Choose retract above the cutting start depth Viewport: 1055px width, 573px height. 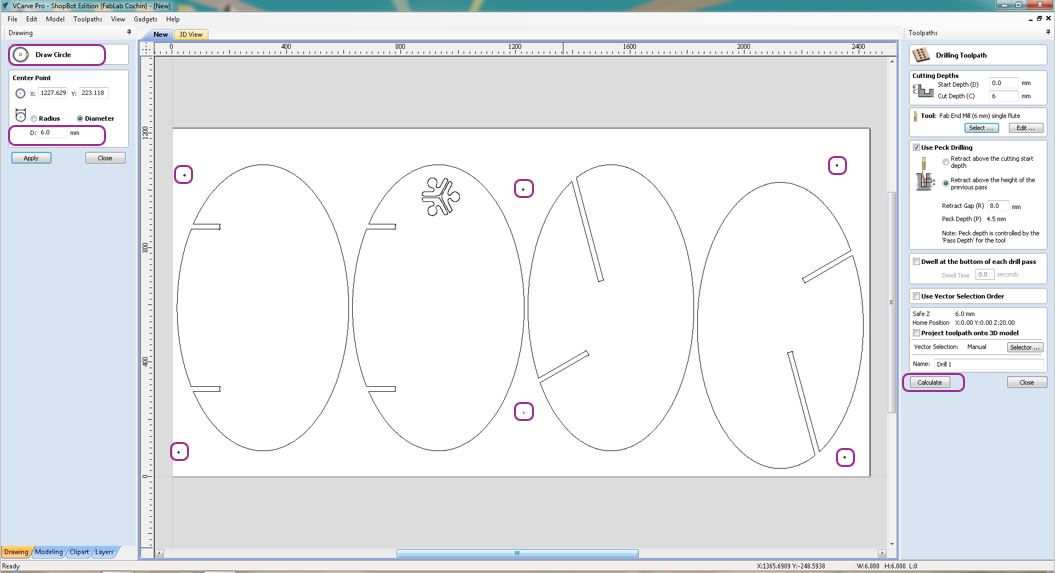945,162
